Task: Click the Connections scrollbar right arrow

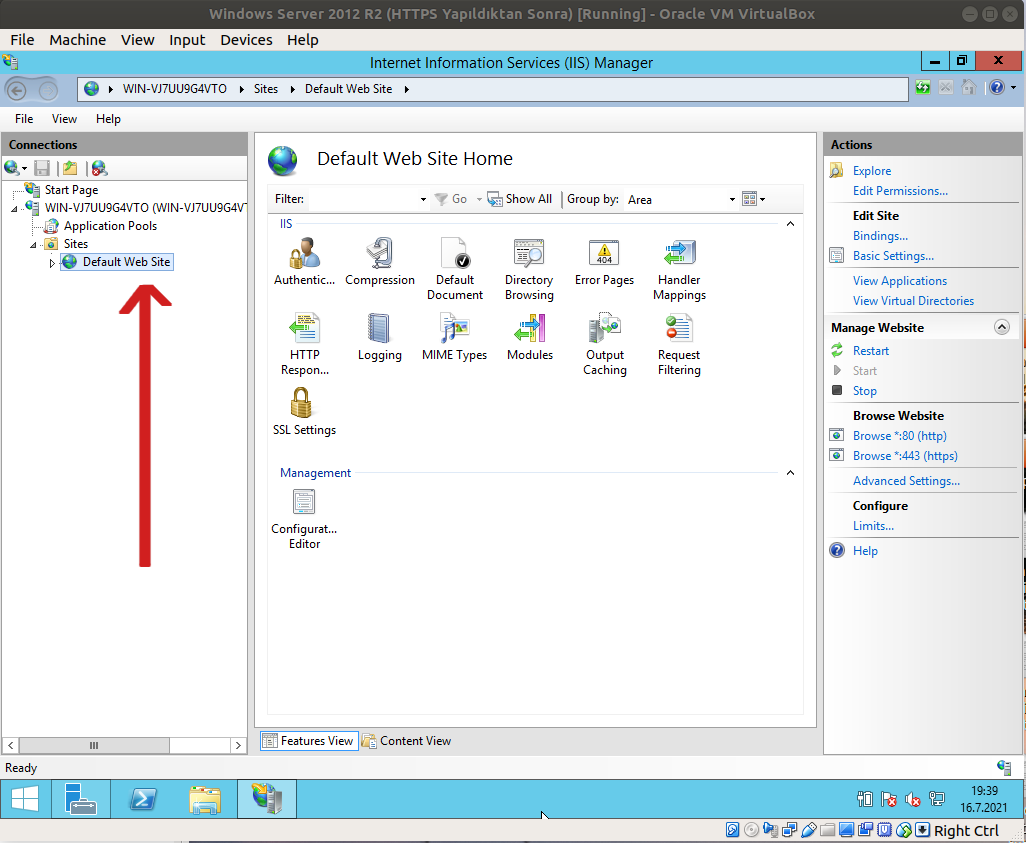Action: 238,745
